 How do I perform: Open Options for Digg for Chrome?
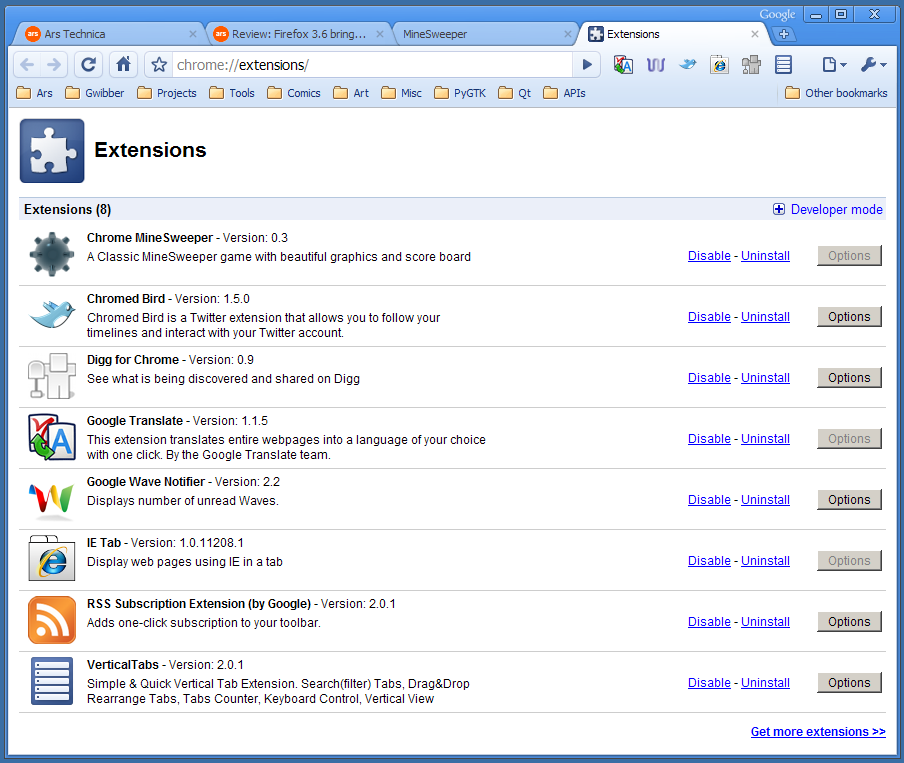[849, 378]
